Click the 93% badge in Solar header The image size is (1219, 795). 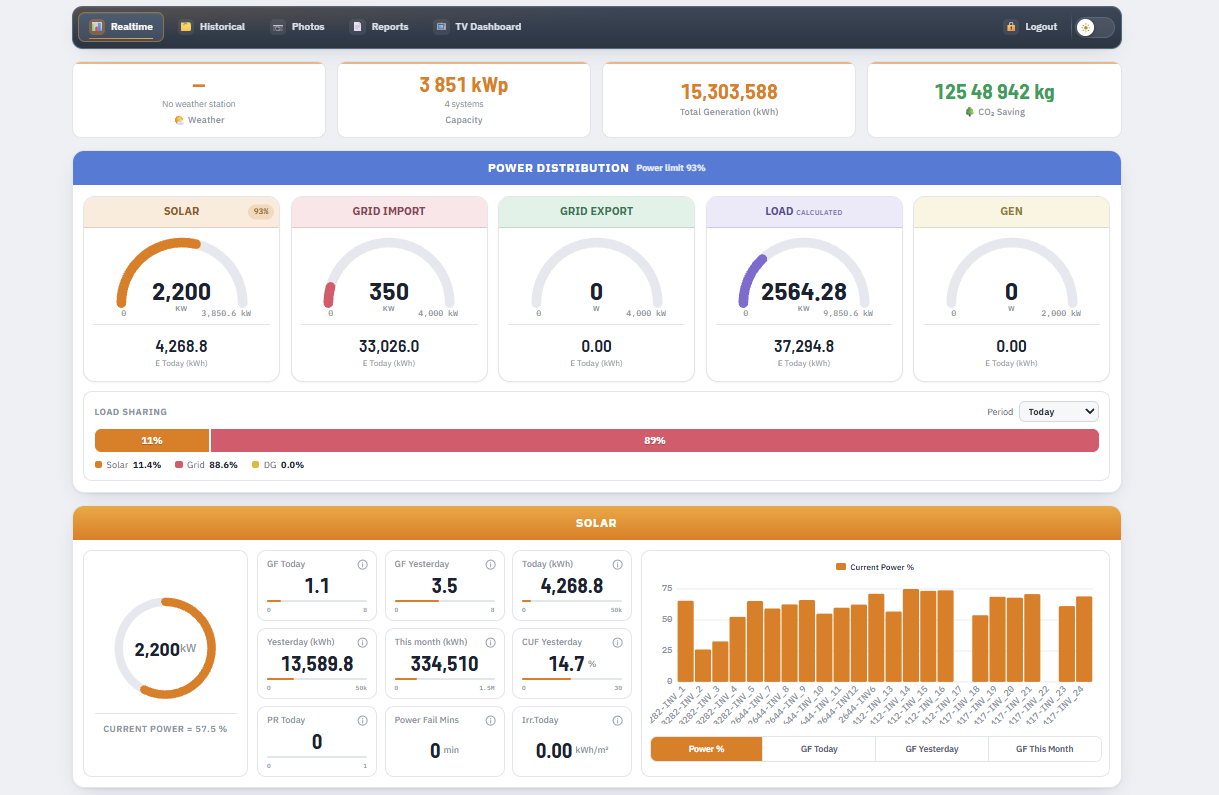click(x=261, y=211)
